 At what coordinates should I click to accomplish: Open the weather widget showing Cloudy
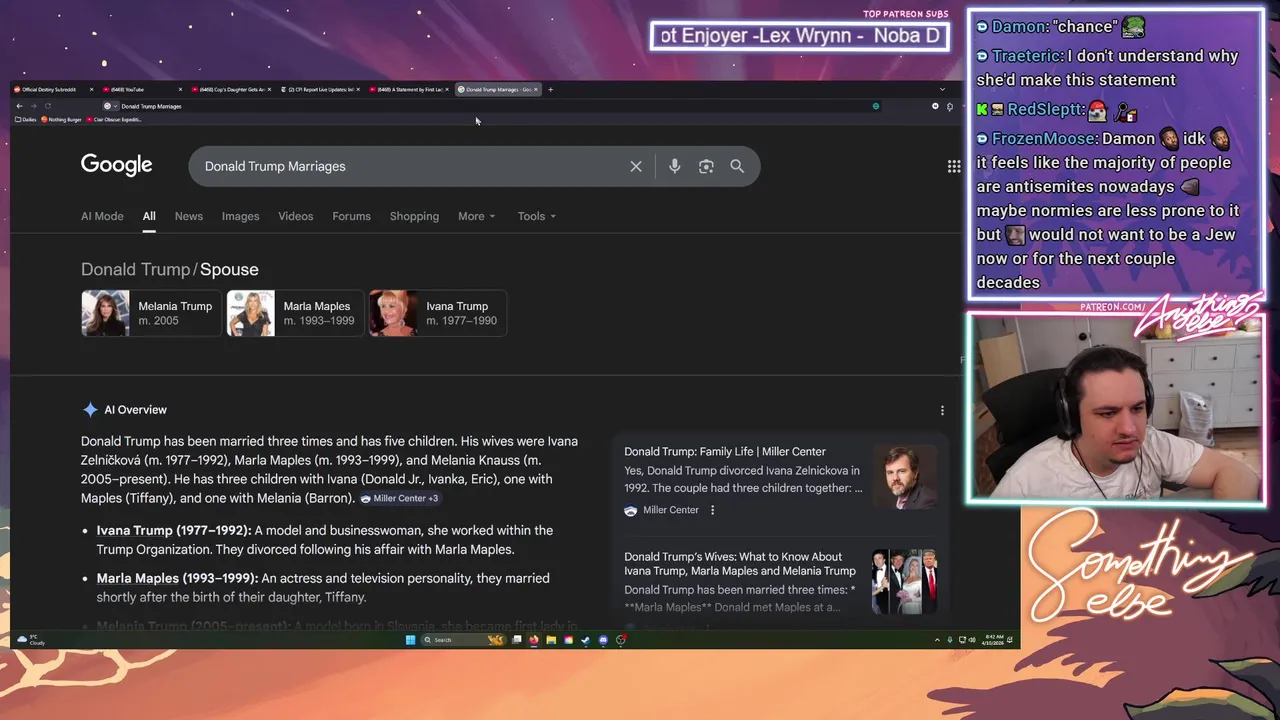[x=31, y=640]
